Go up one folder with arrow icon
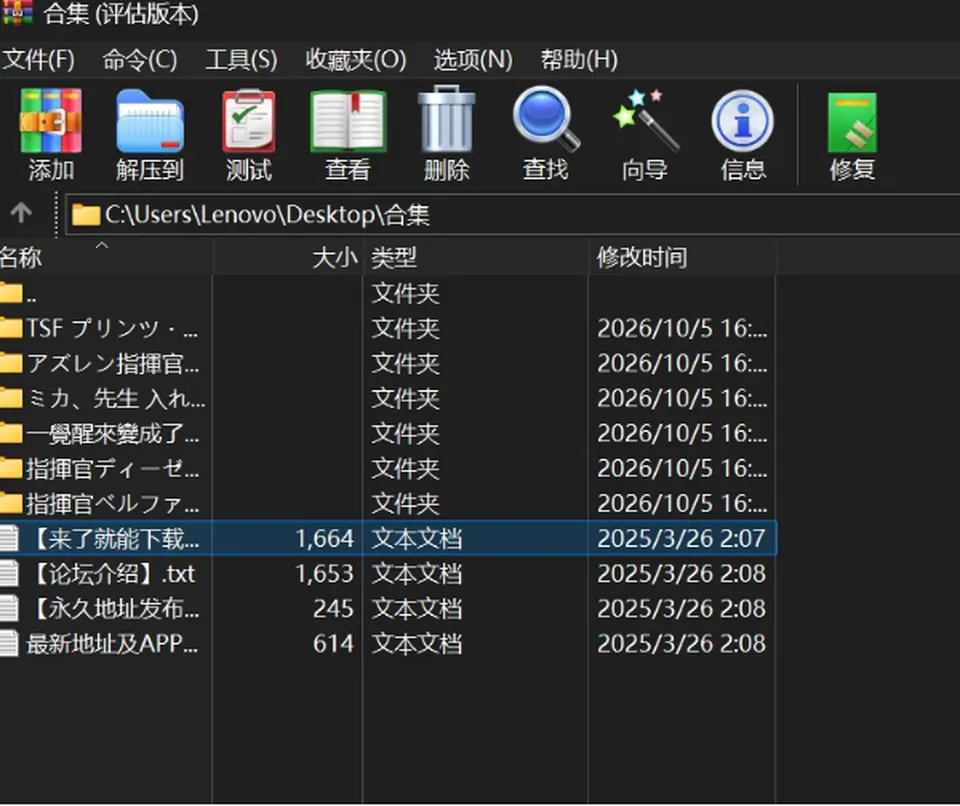The height and width of the screenshot is (806, 960). tap(21, 213)
